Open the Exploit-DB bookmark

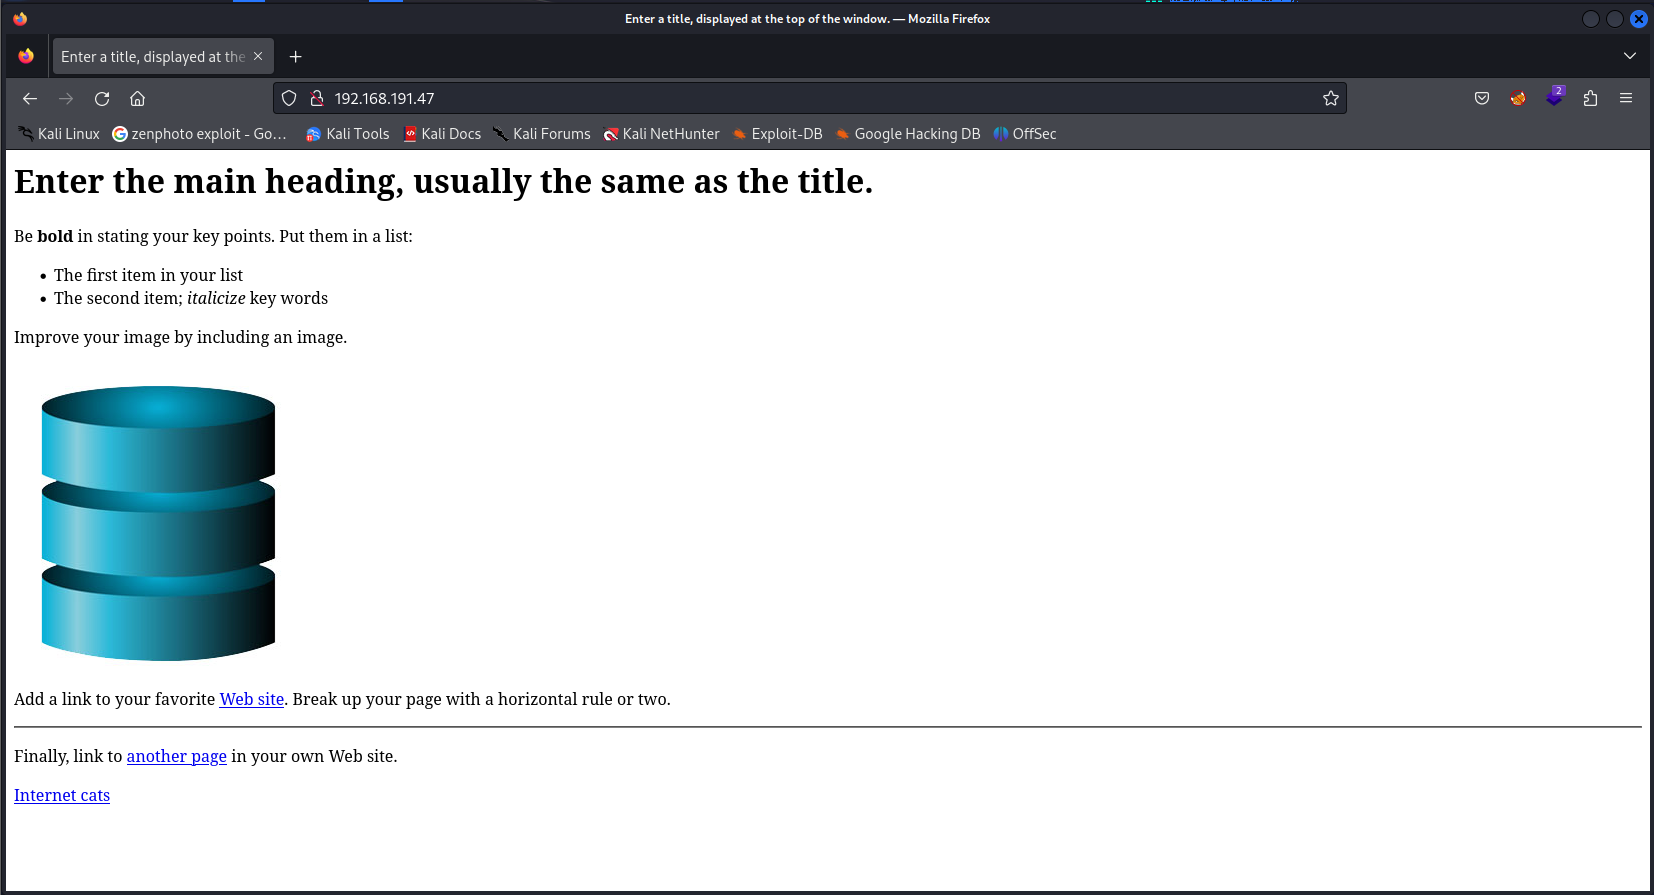pos(777,134)
